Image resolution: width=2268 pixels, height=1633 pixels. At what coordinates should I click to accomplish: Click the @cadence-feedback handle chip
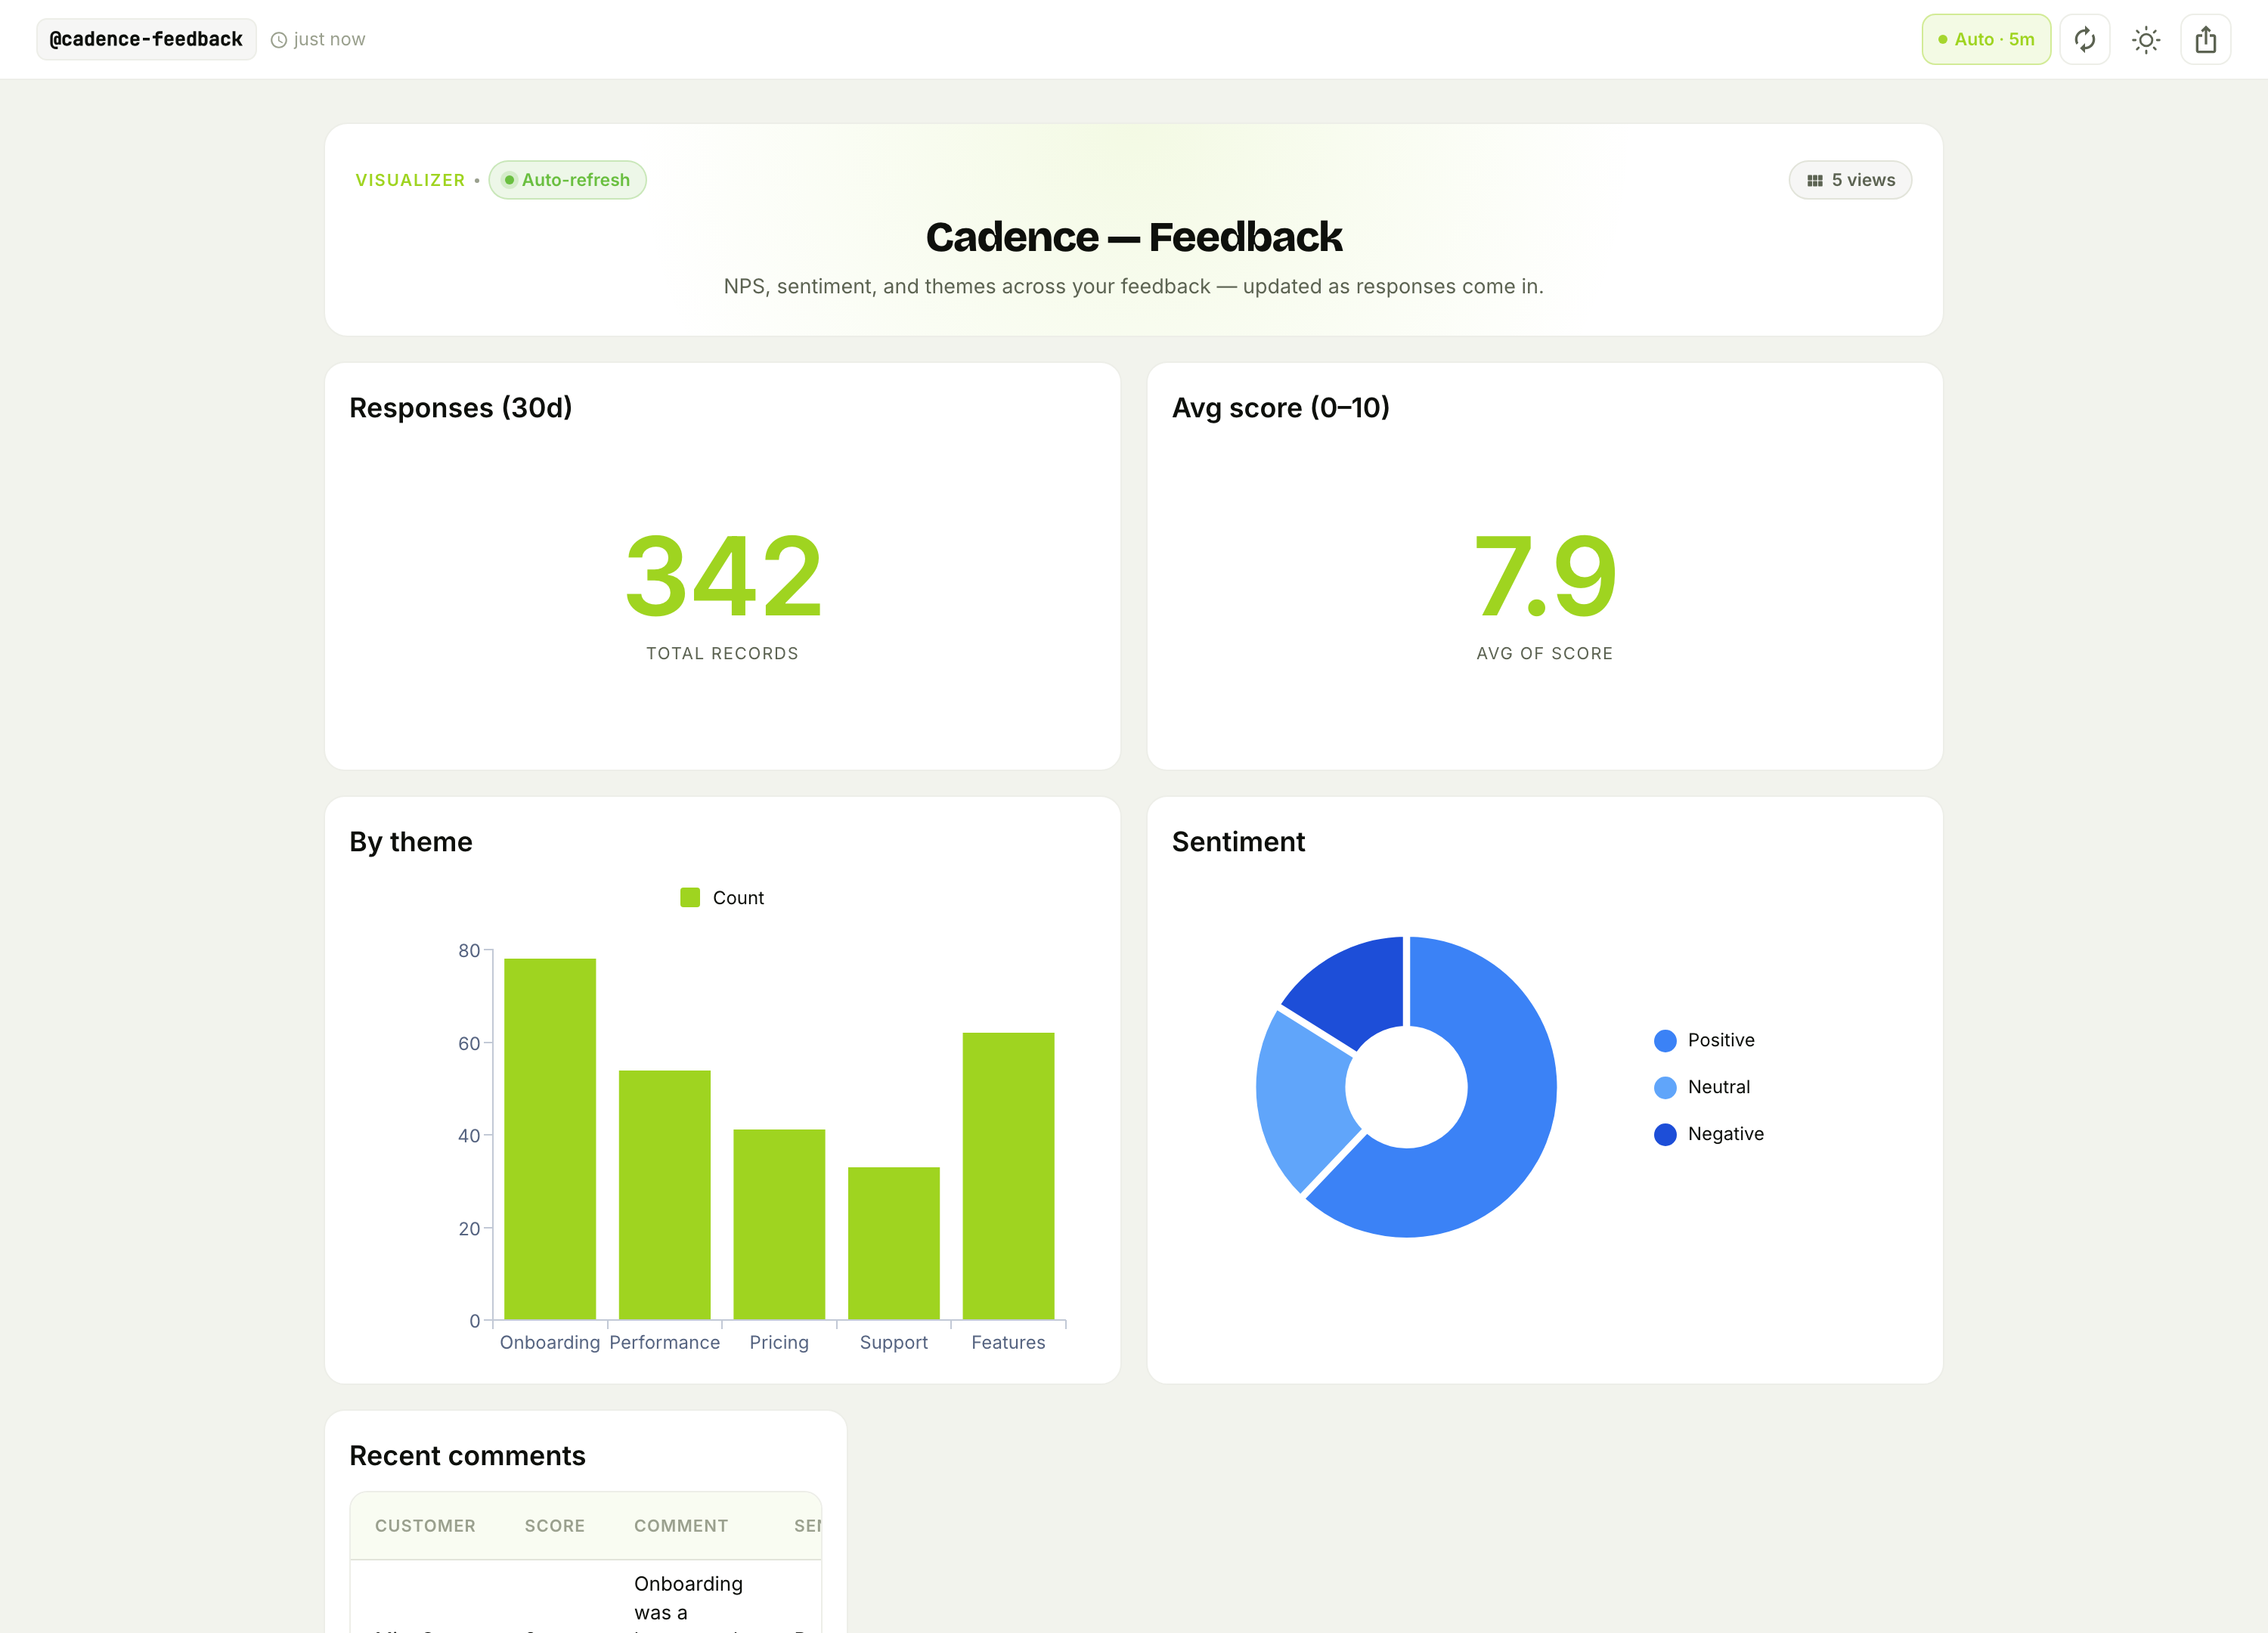click(x=146, y=39)
